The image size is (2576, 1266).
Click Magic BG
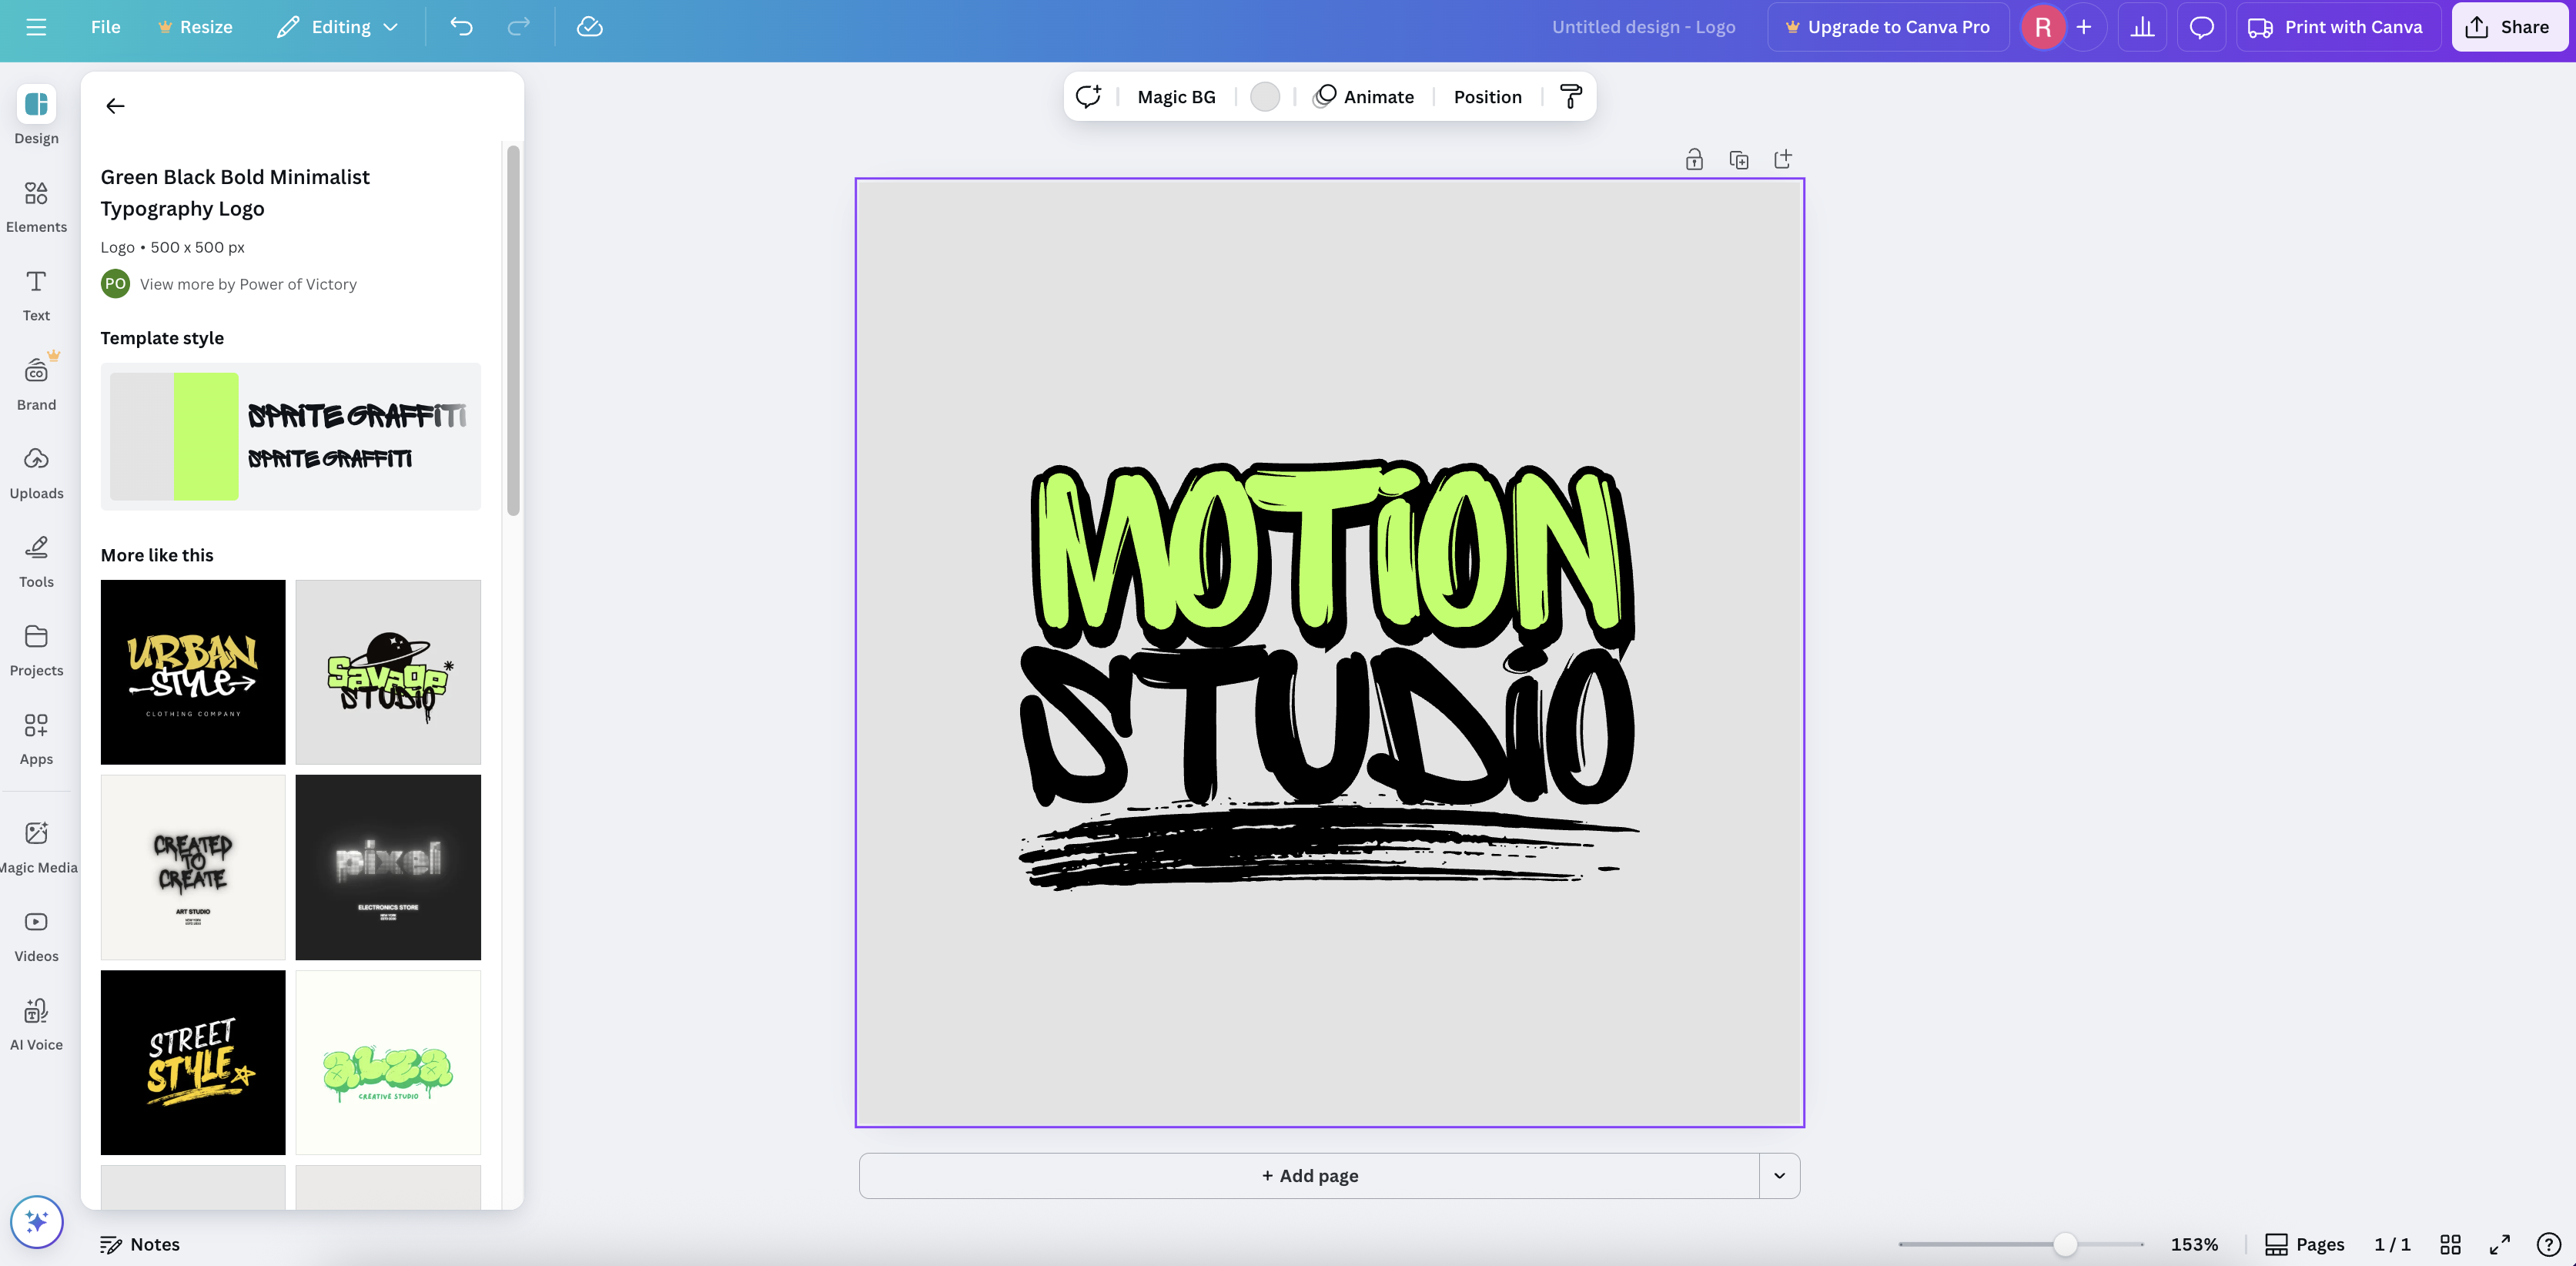[1176, 97]
